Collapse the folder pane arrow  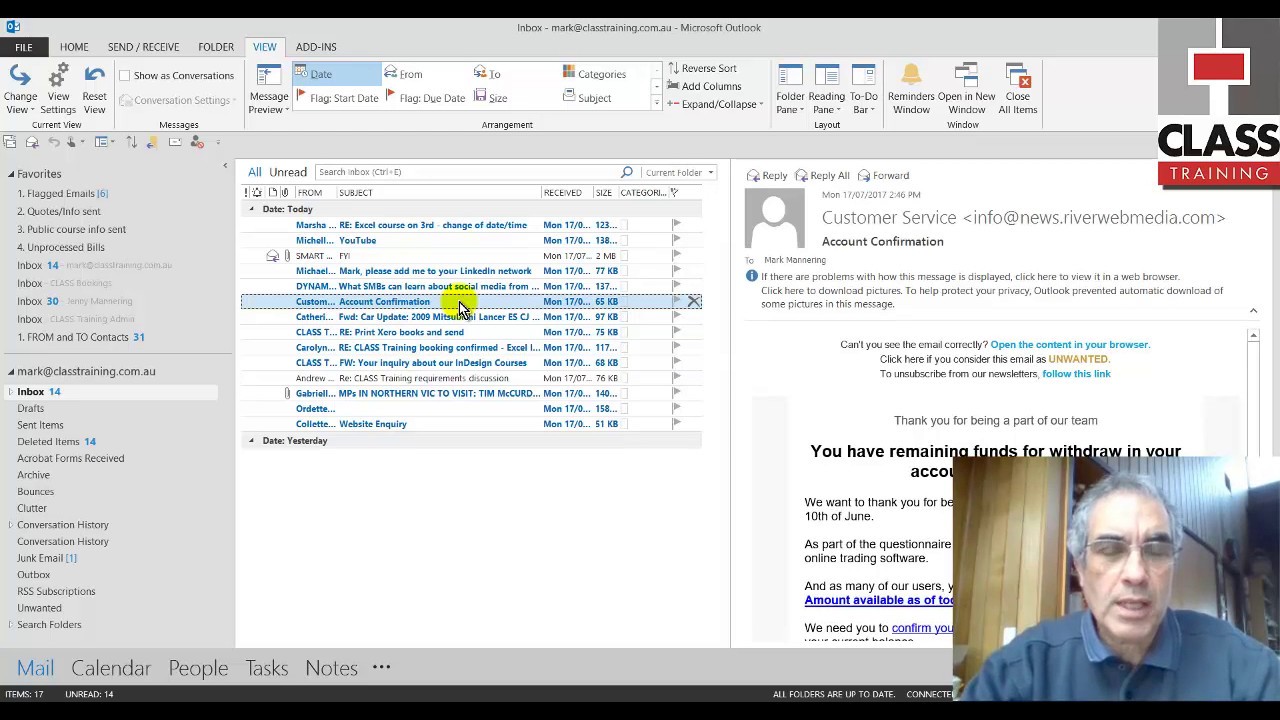pos(225,166)
